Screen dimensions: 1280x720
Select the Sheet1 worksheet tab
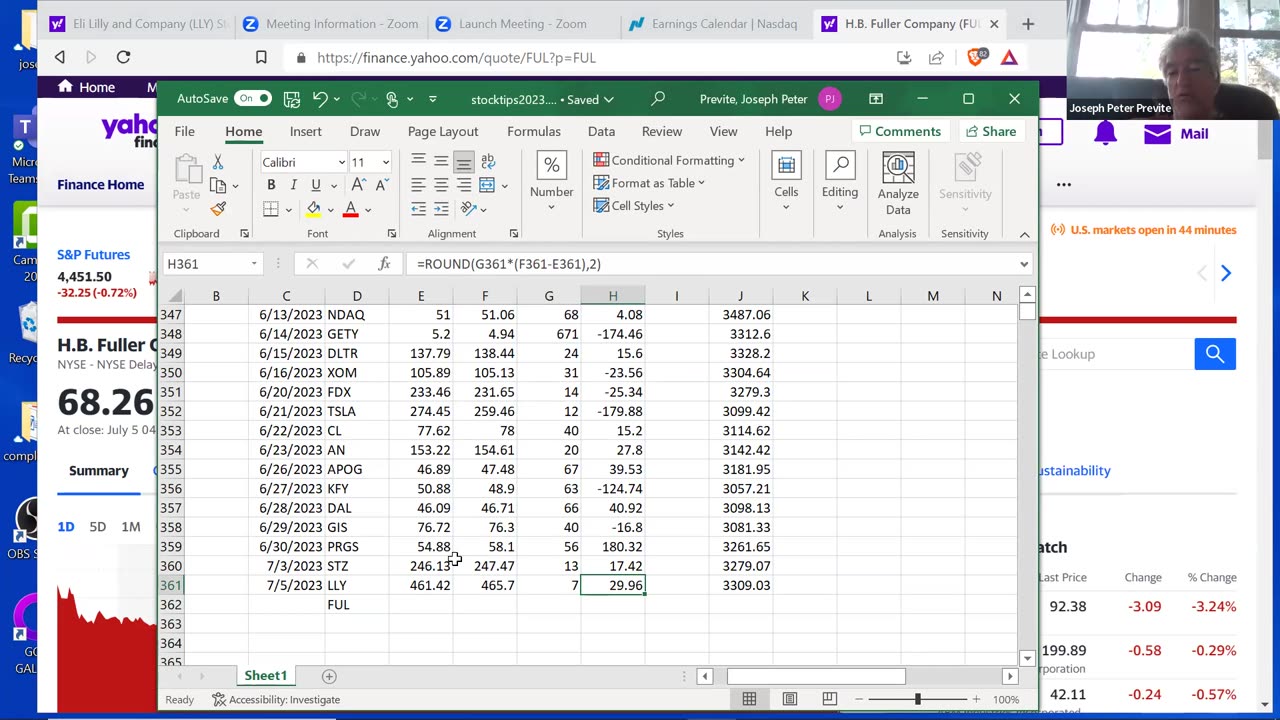[x=266, y=676]
